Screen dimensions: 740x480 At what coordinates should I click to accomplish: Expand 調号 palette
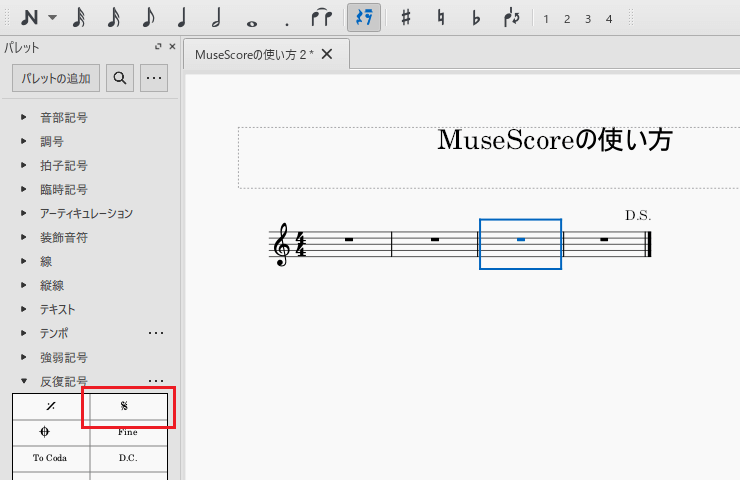point(24,141)
